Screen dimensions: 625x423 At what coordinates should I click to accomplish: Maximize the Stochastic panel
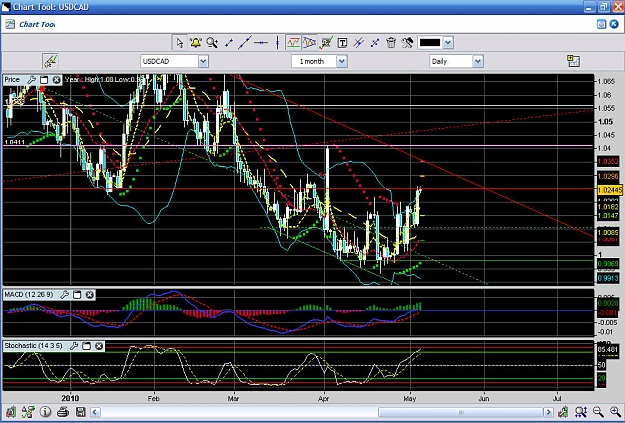86,346
